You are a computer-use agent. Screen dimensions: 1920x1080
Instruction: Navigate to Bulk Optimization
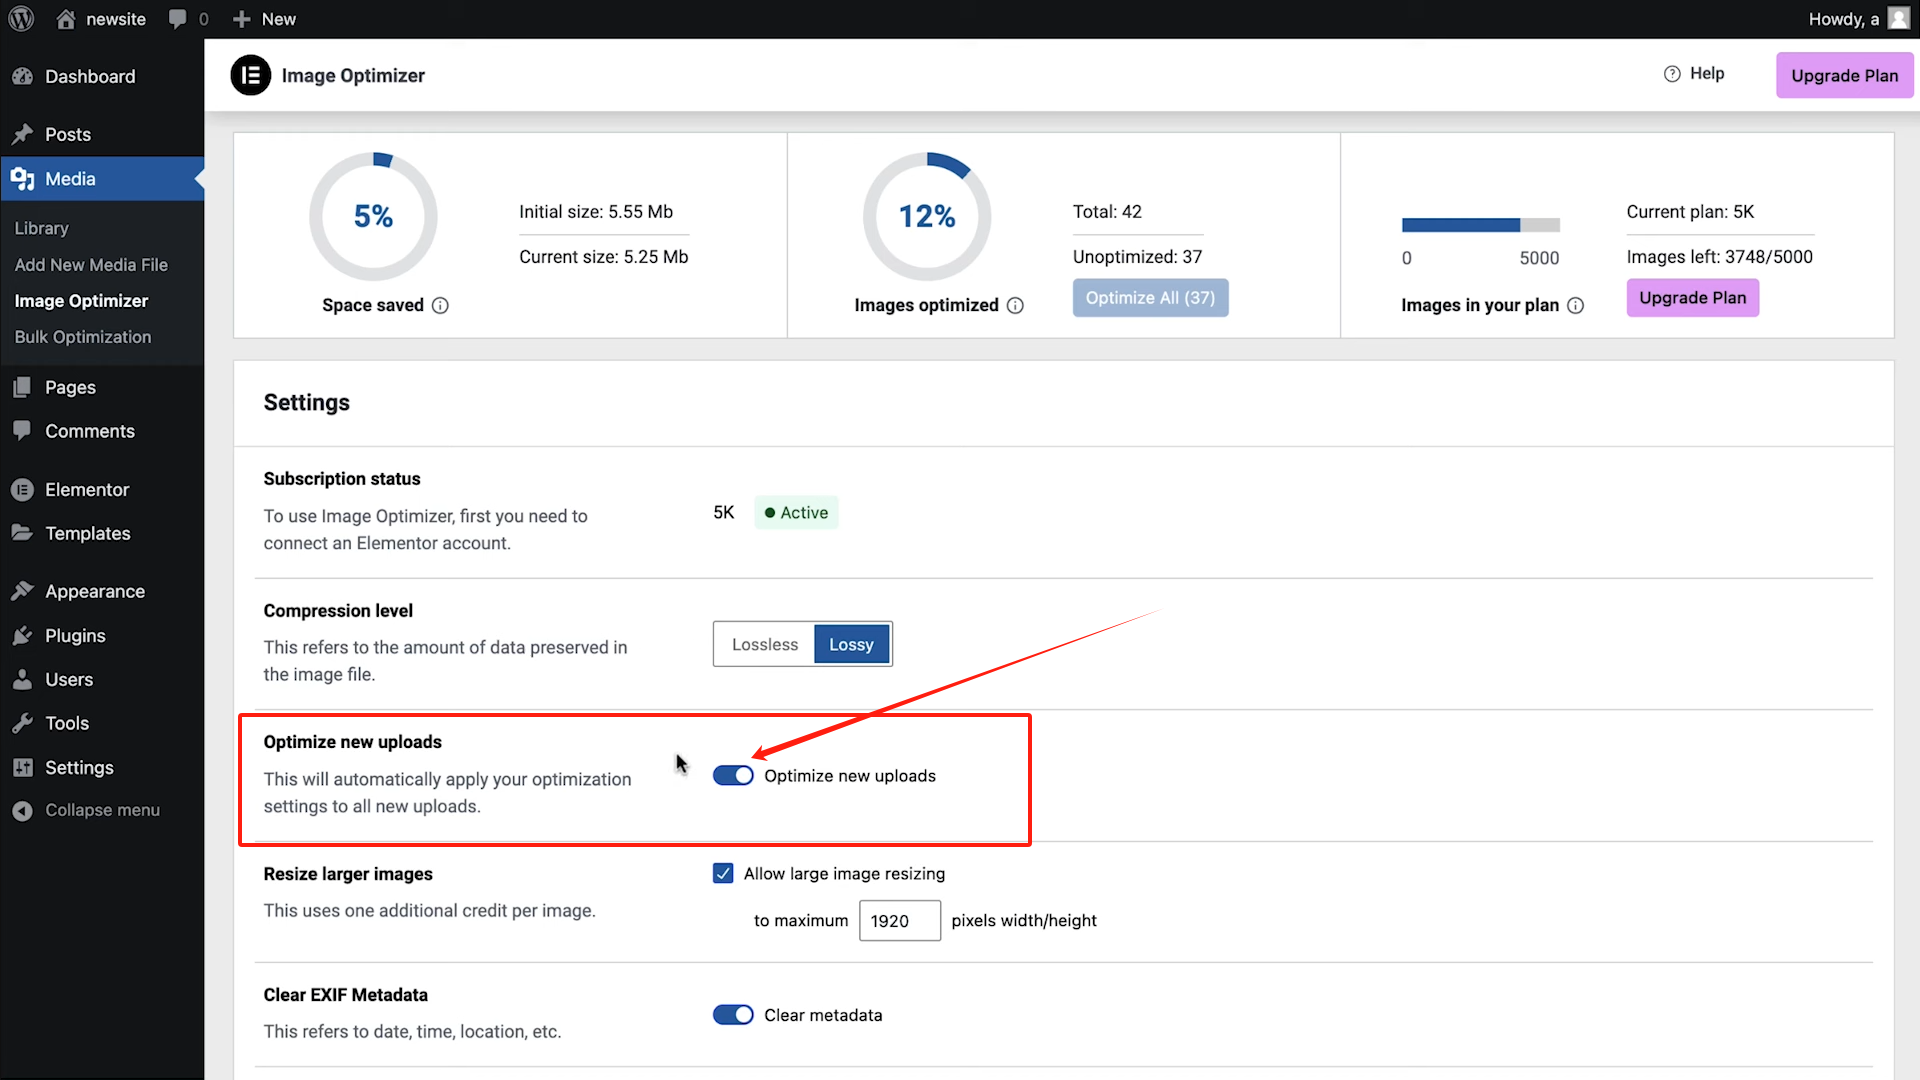coord(83,337)
